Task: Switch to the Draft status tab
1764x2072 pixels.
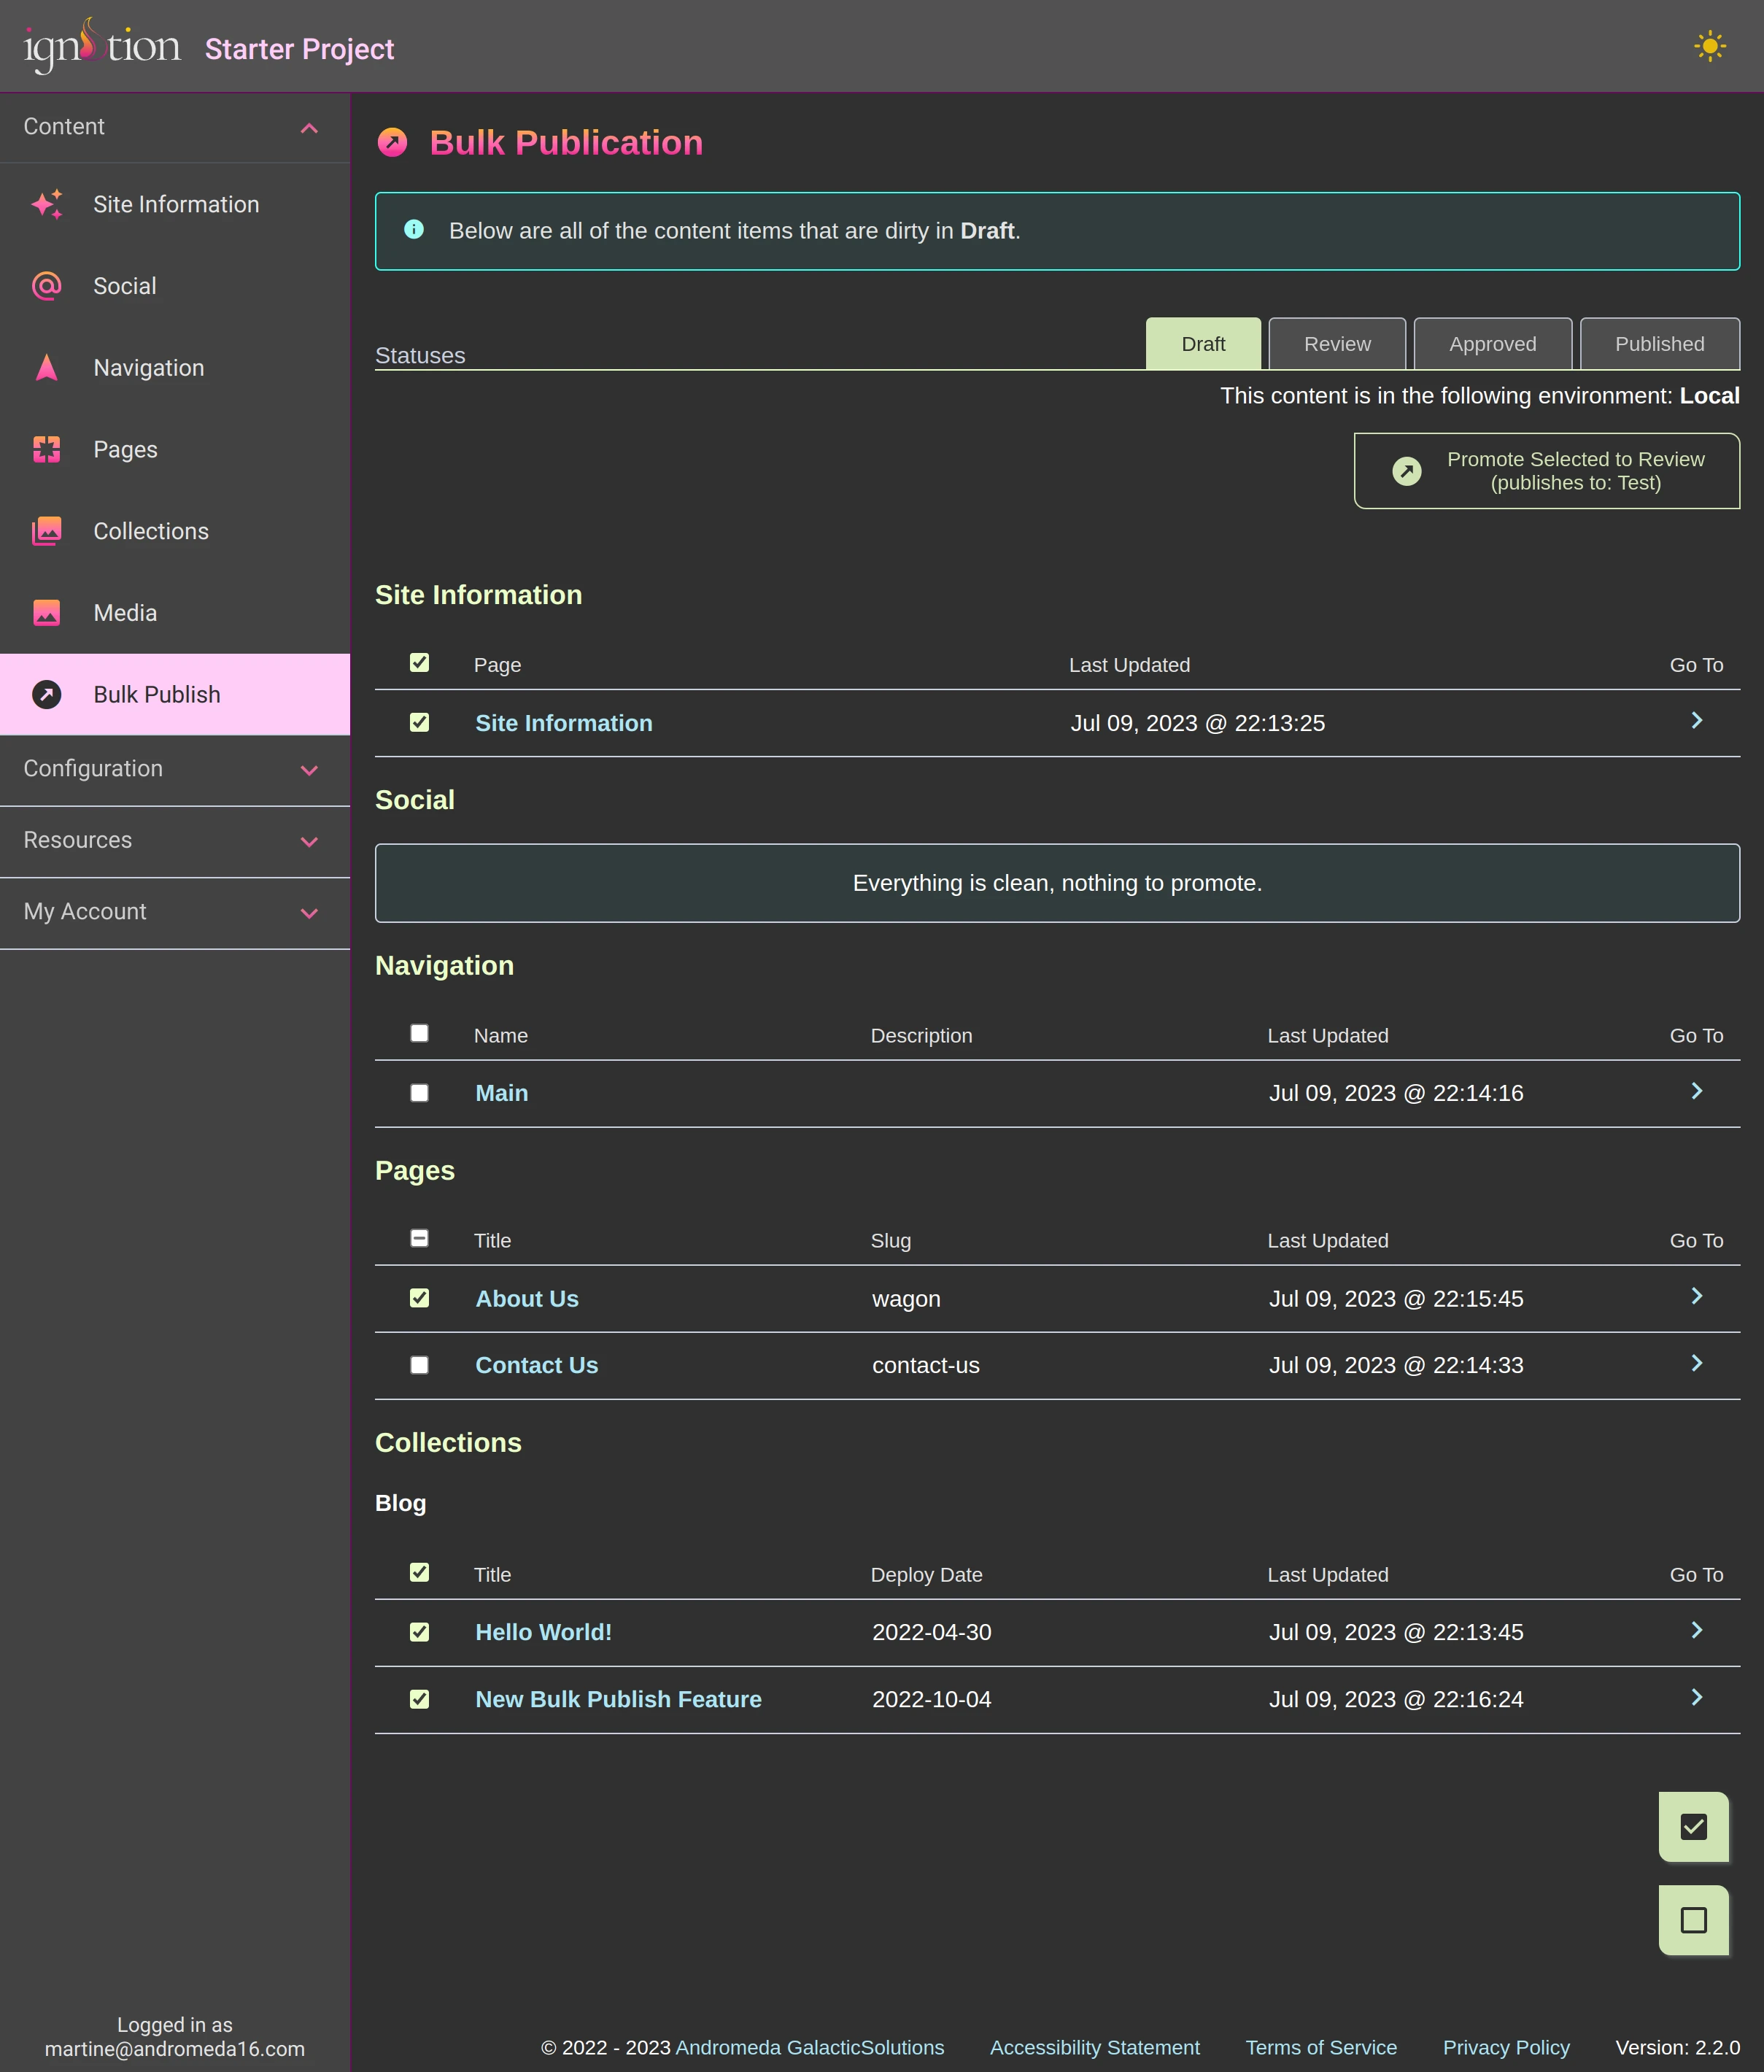Action: tap(1203, 344)
